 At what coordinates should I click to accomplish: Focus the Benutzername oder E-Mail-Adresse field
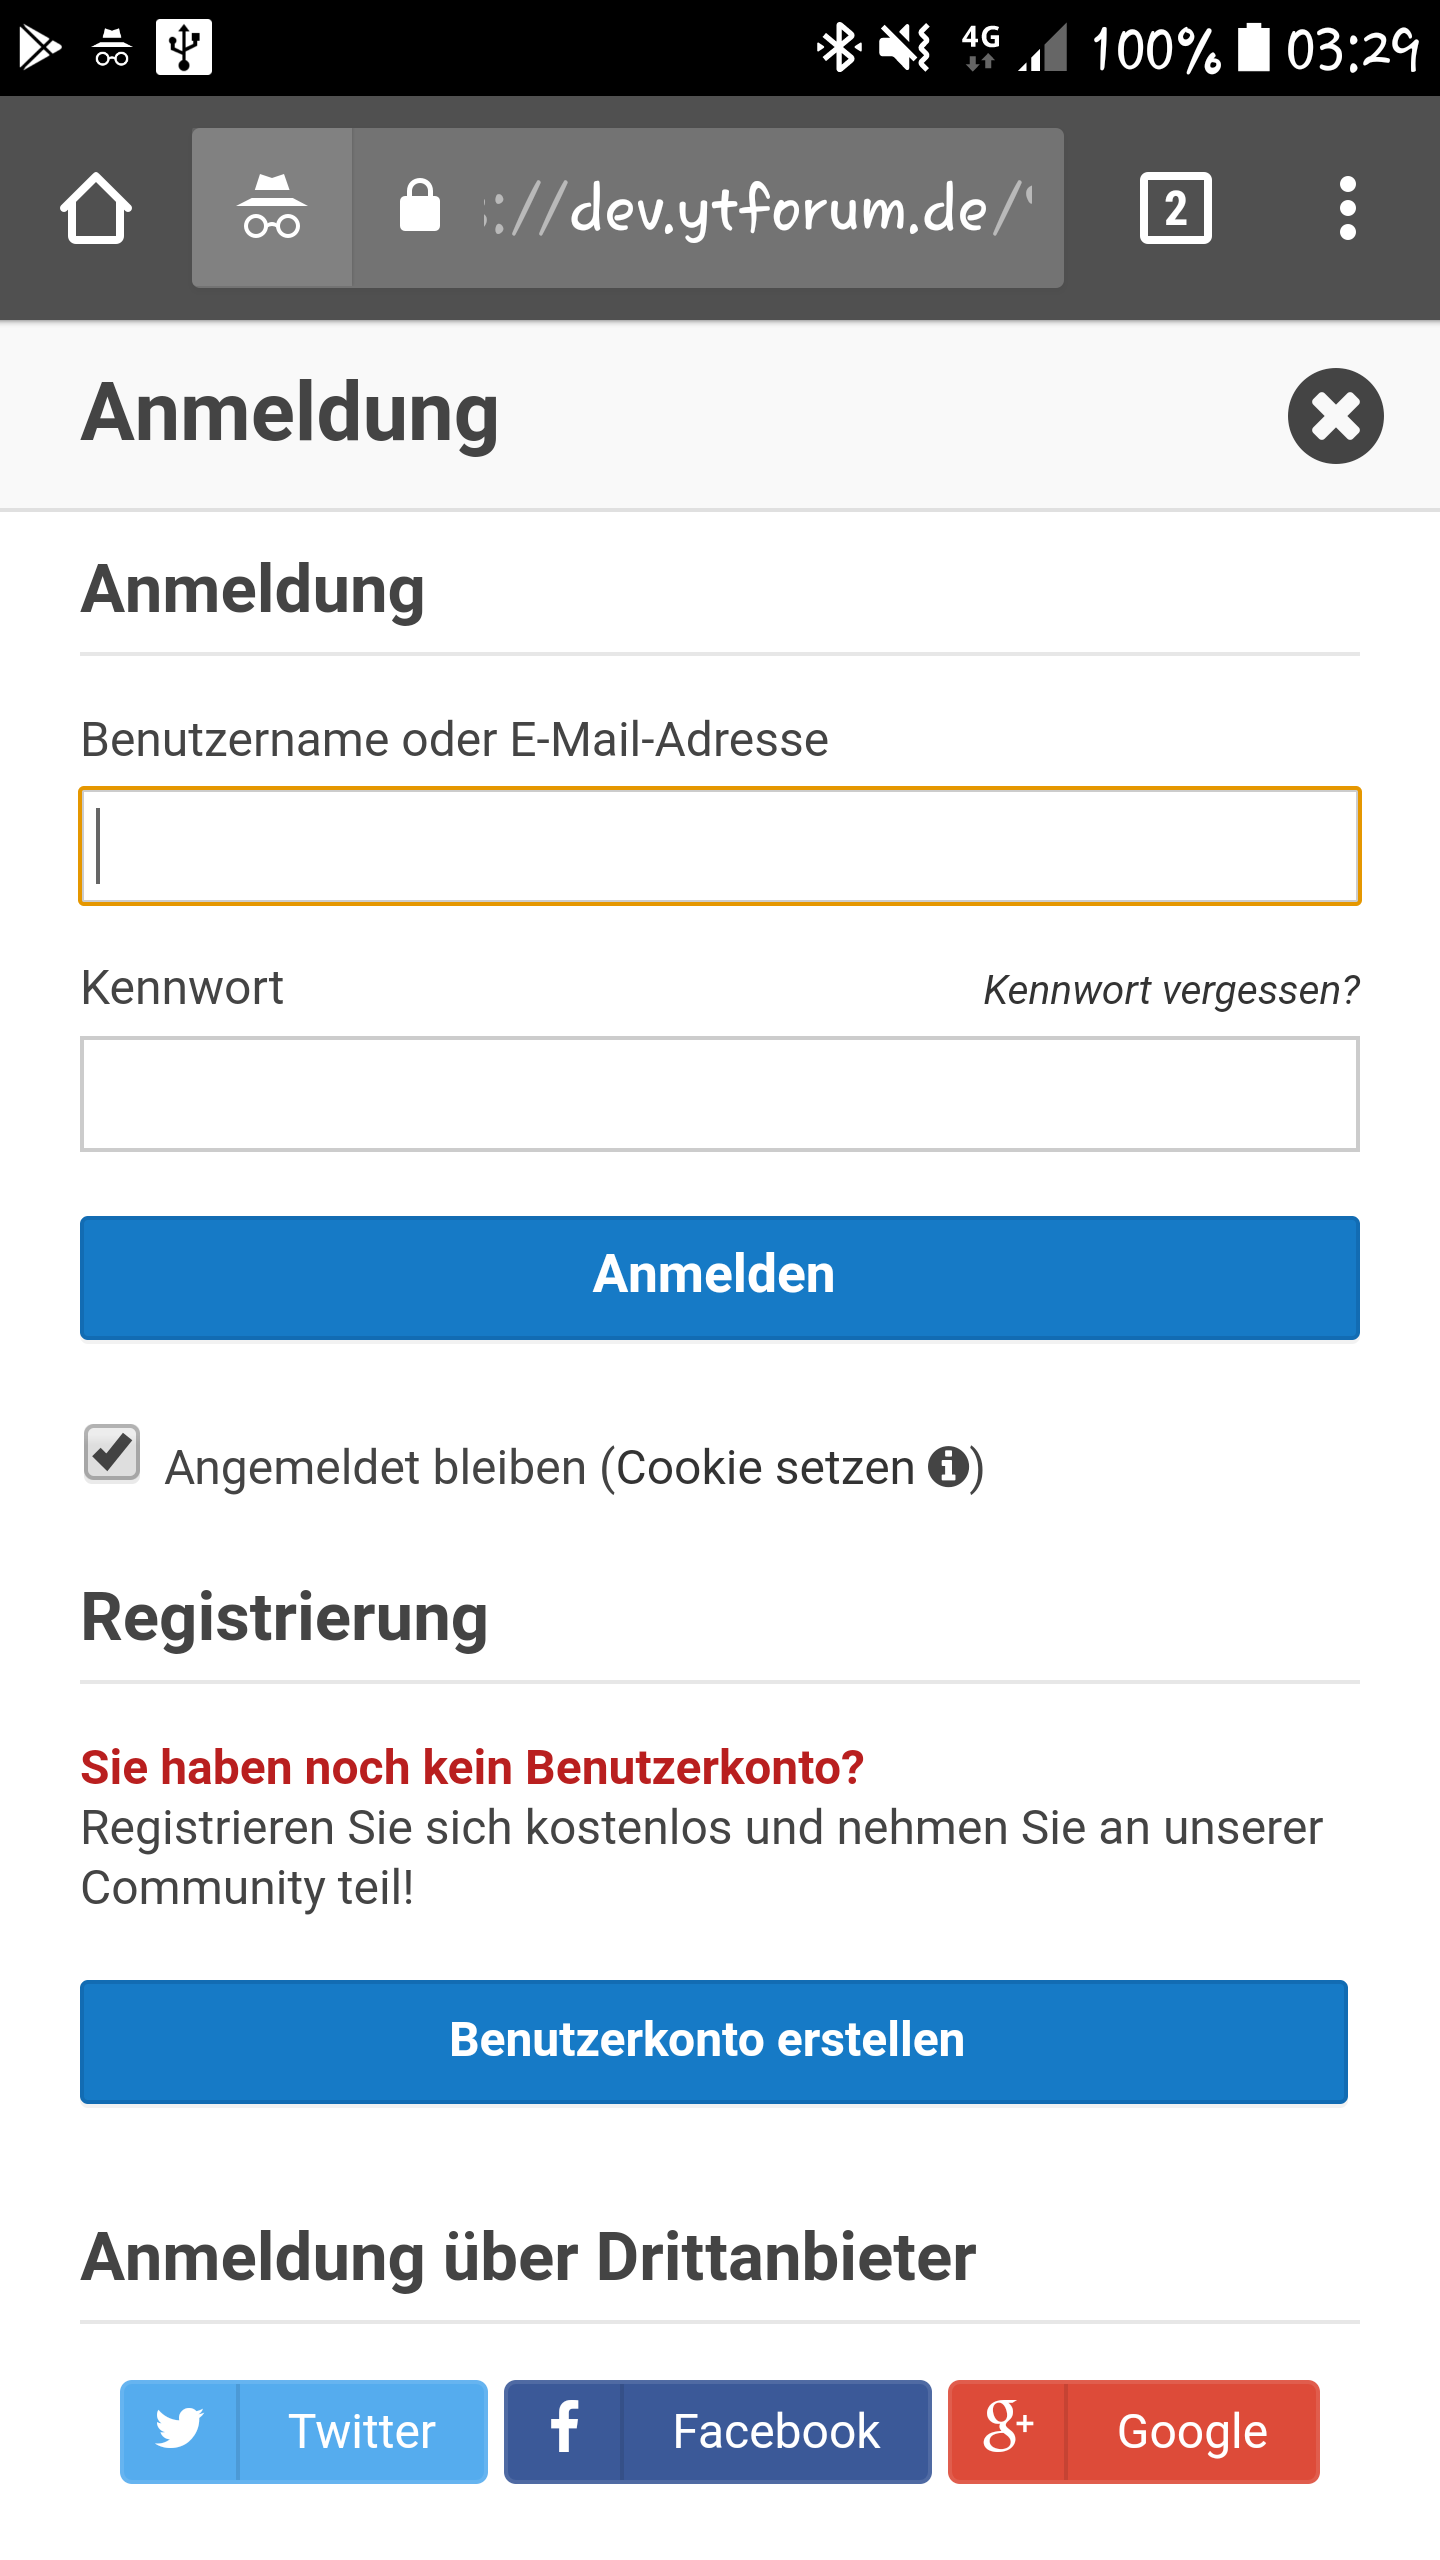pos(720,846)
